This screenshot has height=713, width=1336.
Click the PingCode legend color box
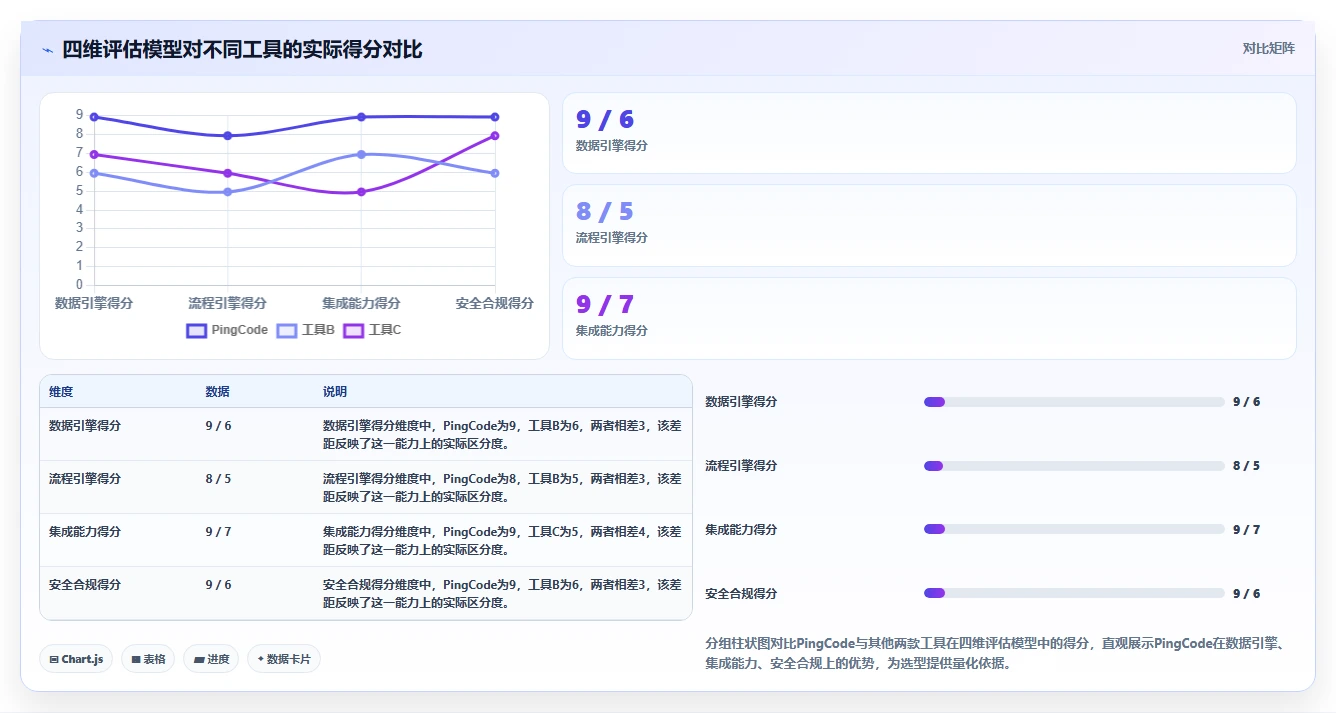196,330
